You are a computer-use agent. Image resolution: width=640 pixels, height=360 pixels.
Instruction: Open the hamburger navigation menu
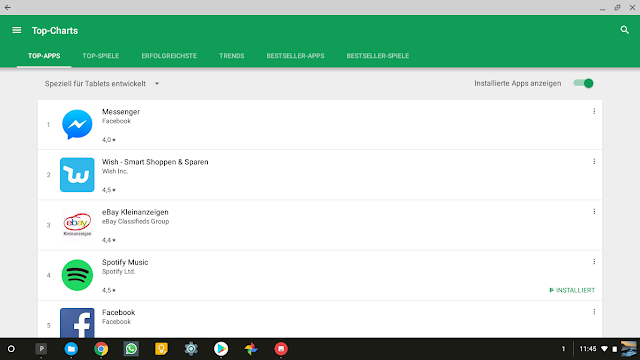pos(16,30)
